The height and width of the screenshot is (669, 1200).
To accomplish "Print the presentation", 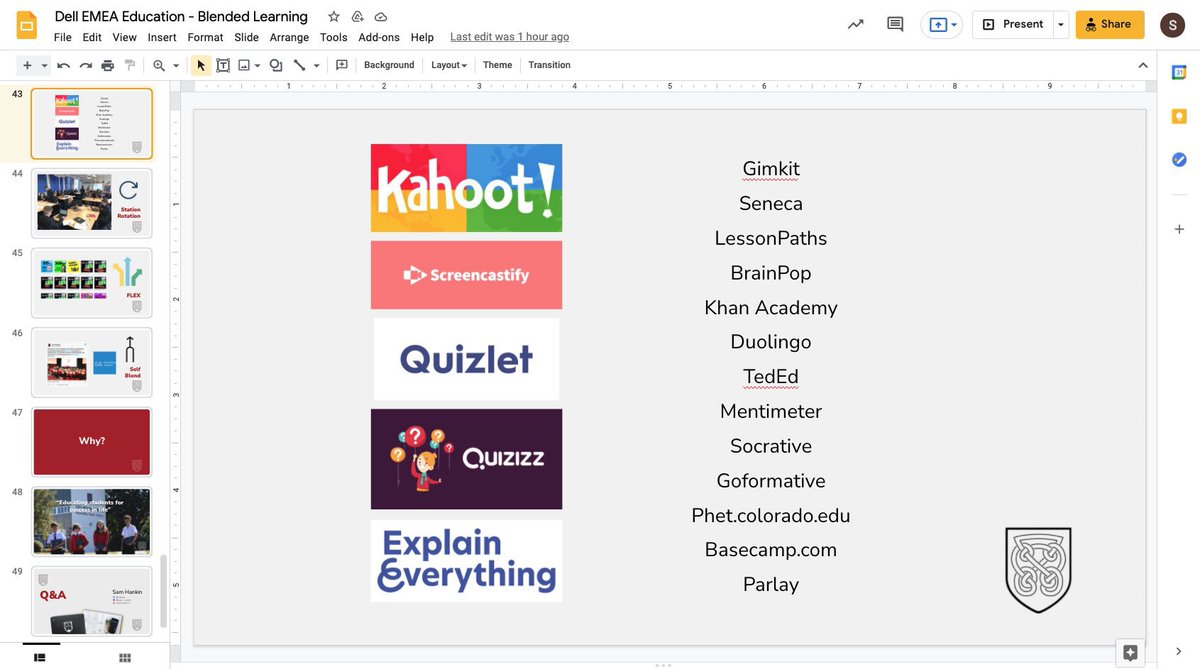I will [107, 65].
